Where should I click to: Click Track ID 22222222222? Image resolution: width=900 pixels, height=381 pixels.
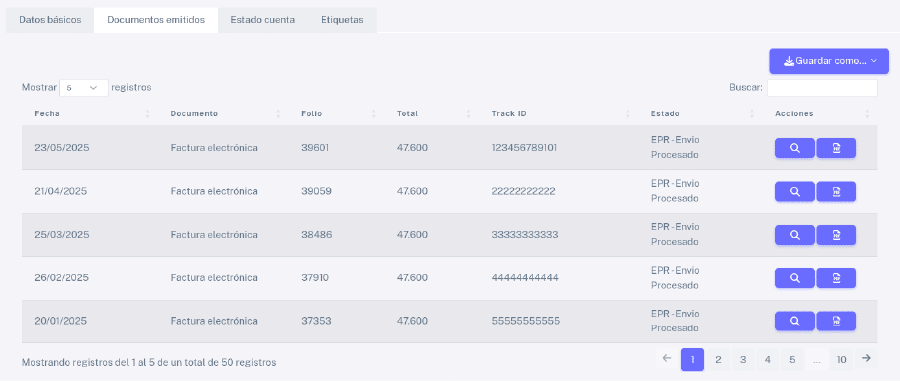[x=523, y=192]
